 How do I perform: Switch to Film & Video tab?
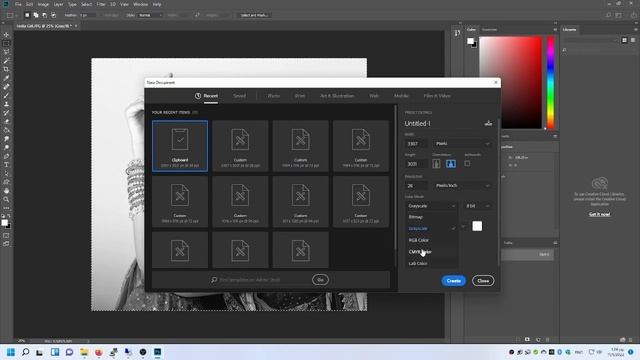tap(437, 96)
